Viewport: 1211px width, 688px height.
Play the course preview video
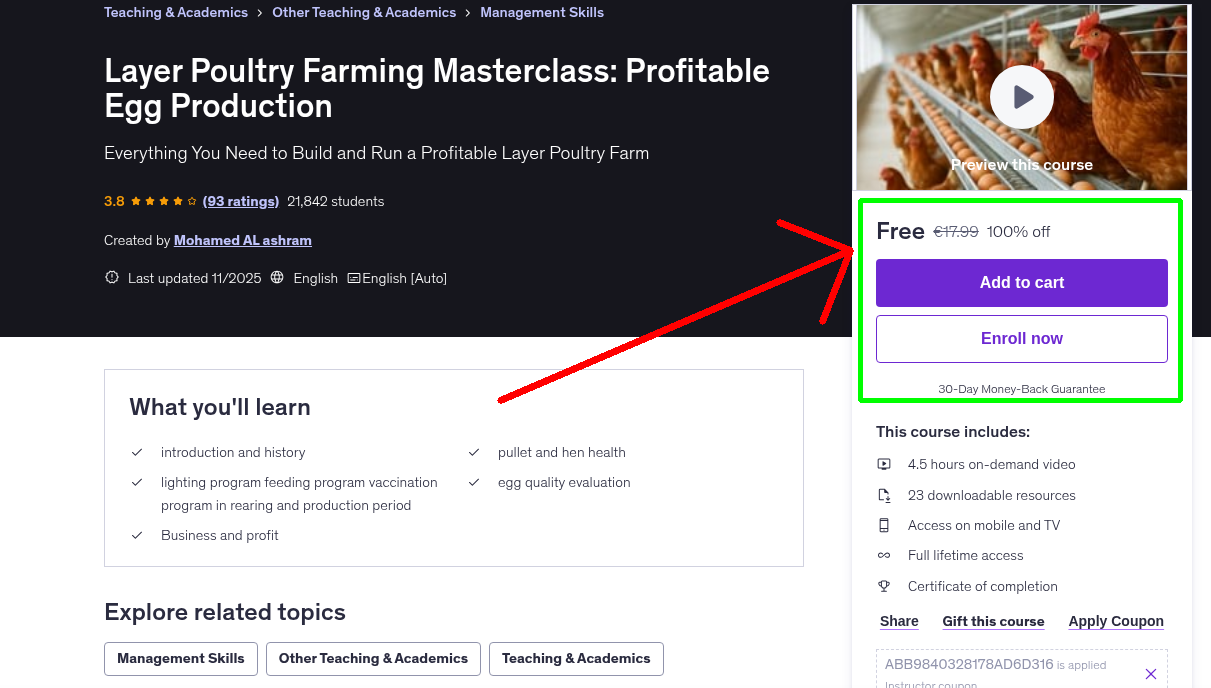(1021, 96)
